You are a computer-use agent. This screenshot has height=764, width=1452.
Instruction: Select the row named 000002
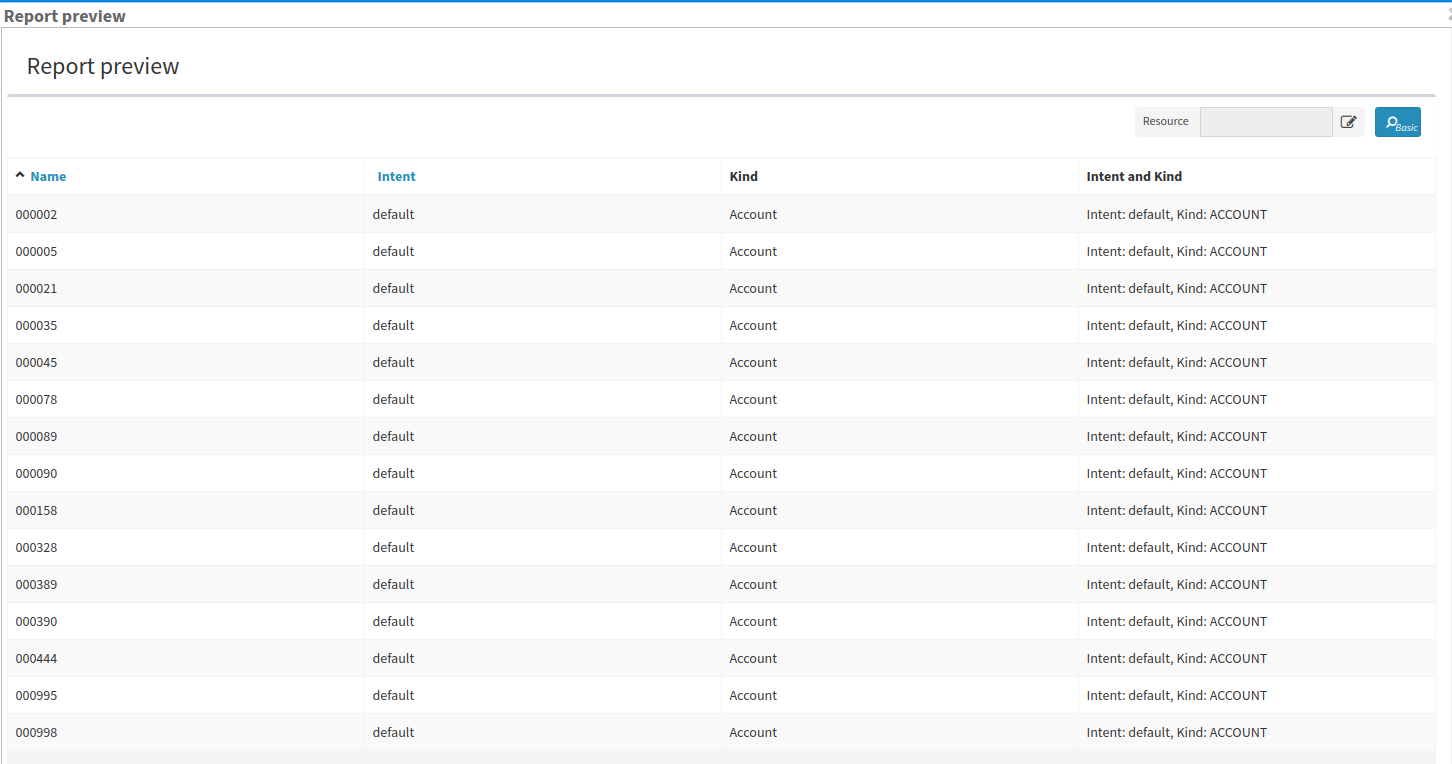[x=36, y=214]
